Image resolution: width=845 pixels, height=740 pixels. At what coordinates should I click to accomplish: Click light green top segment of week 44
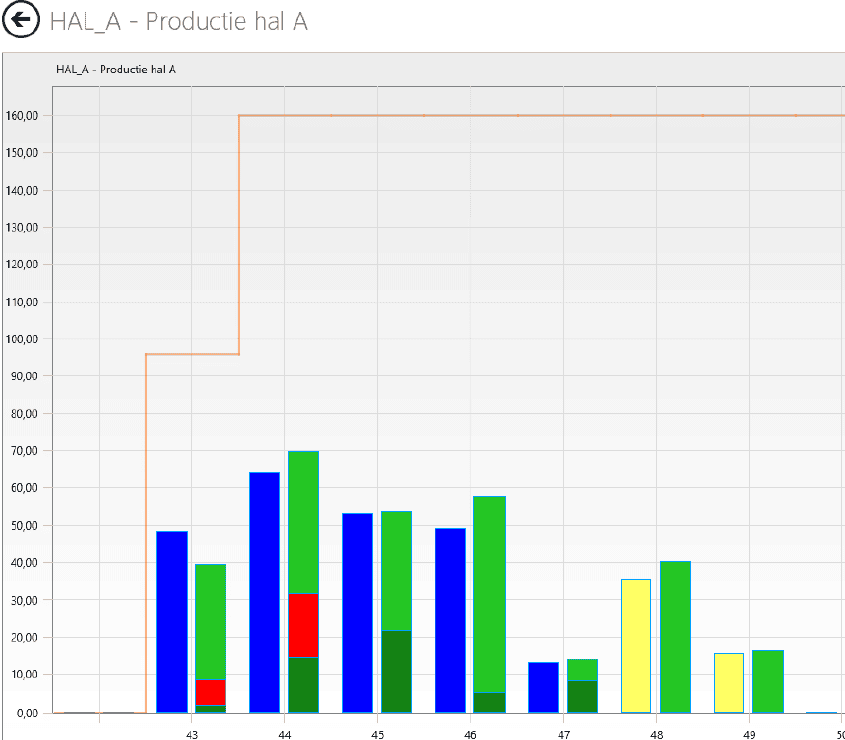click(303, 522)
